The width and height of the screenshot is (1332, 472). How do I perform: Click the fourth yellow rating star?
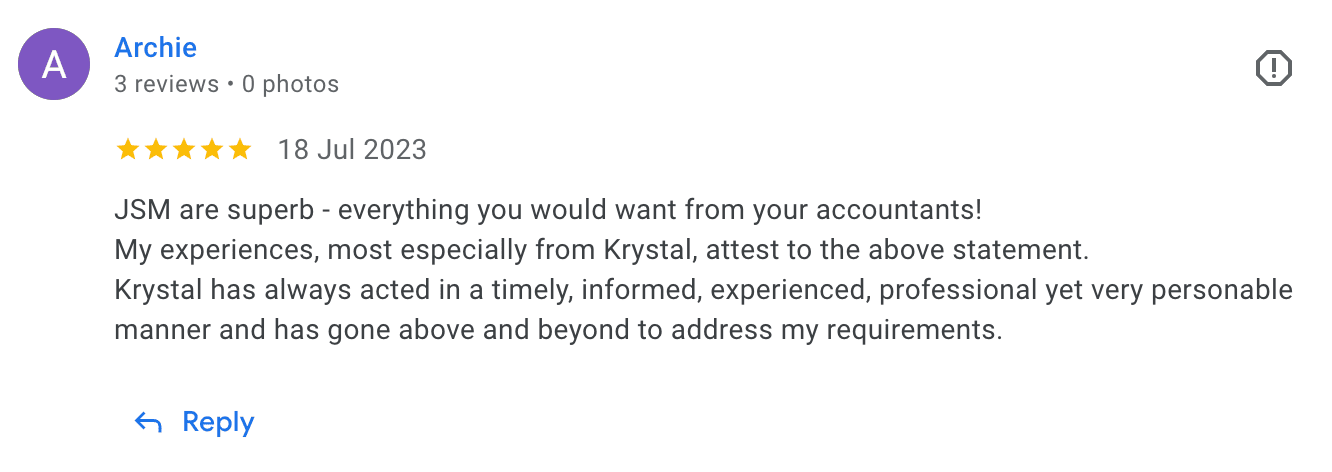click(211, 150)
